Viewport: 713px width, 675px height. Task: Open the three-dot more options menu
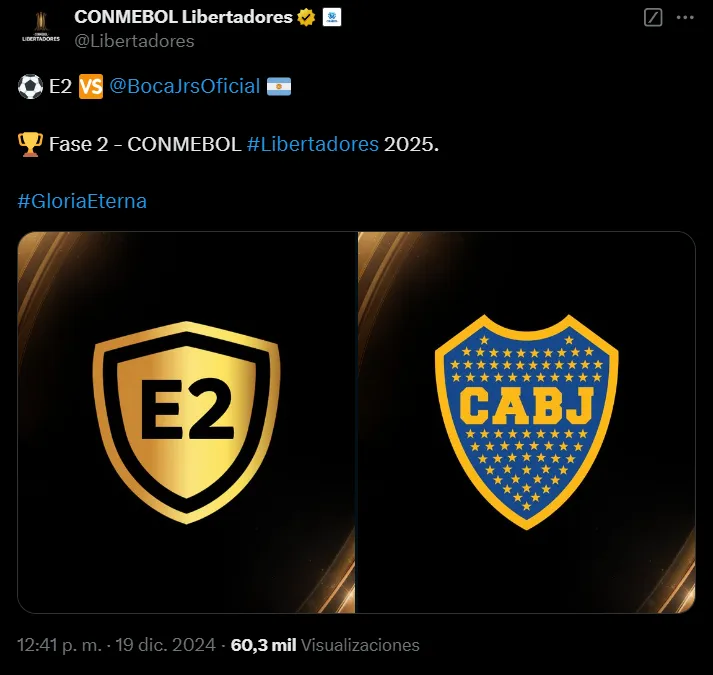(x=685, y=18)
